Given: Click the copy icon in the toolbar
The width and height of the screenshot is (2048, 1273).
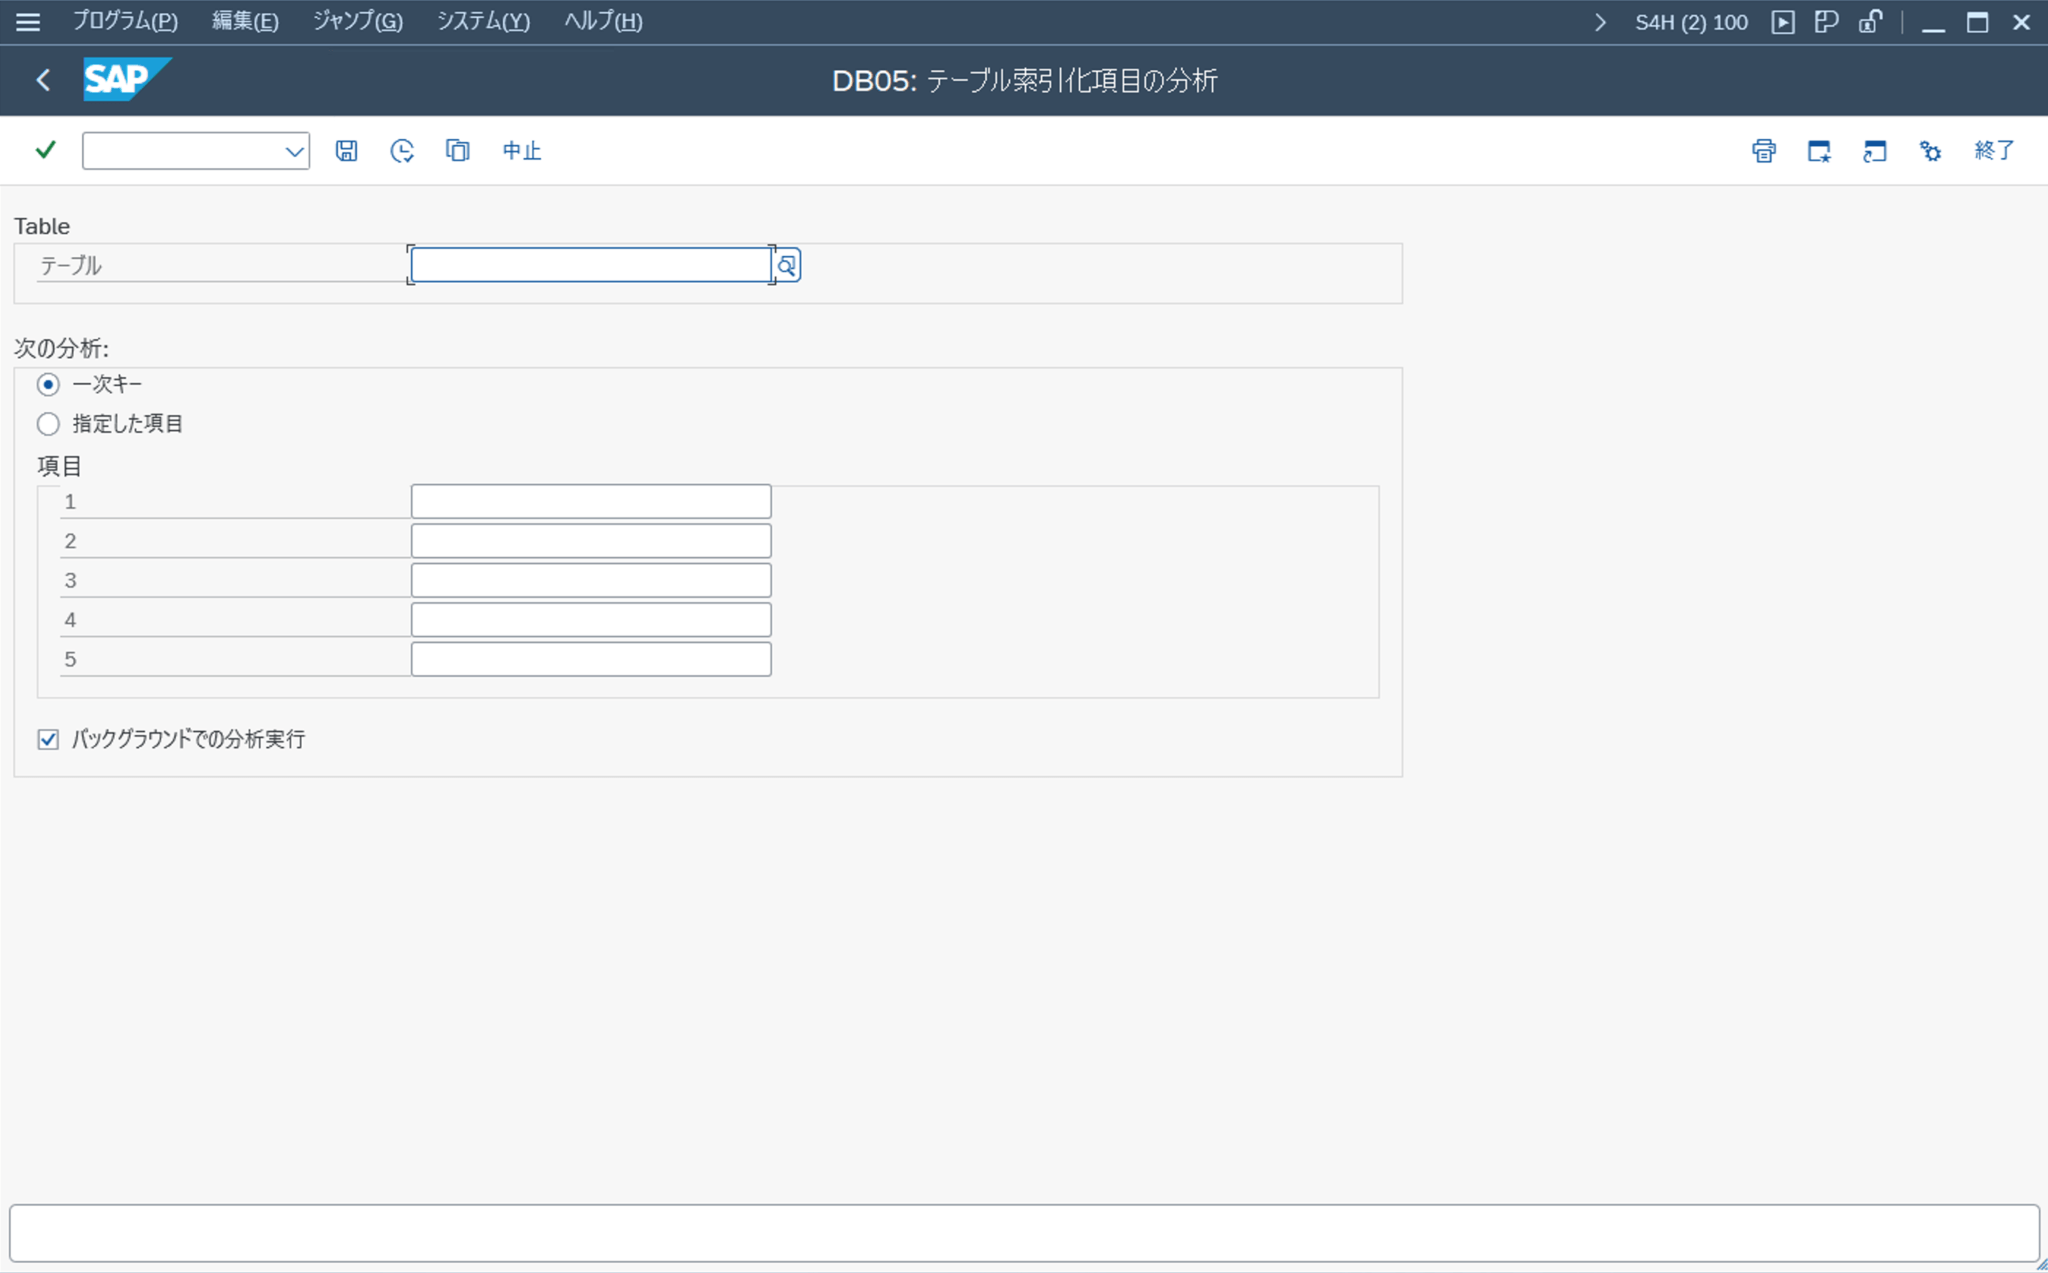Looking at the screenshot, I should click(x=458, y=150).
